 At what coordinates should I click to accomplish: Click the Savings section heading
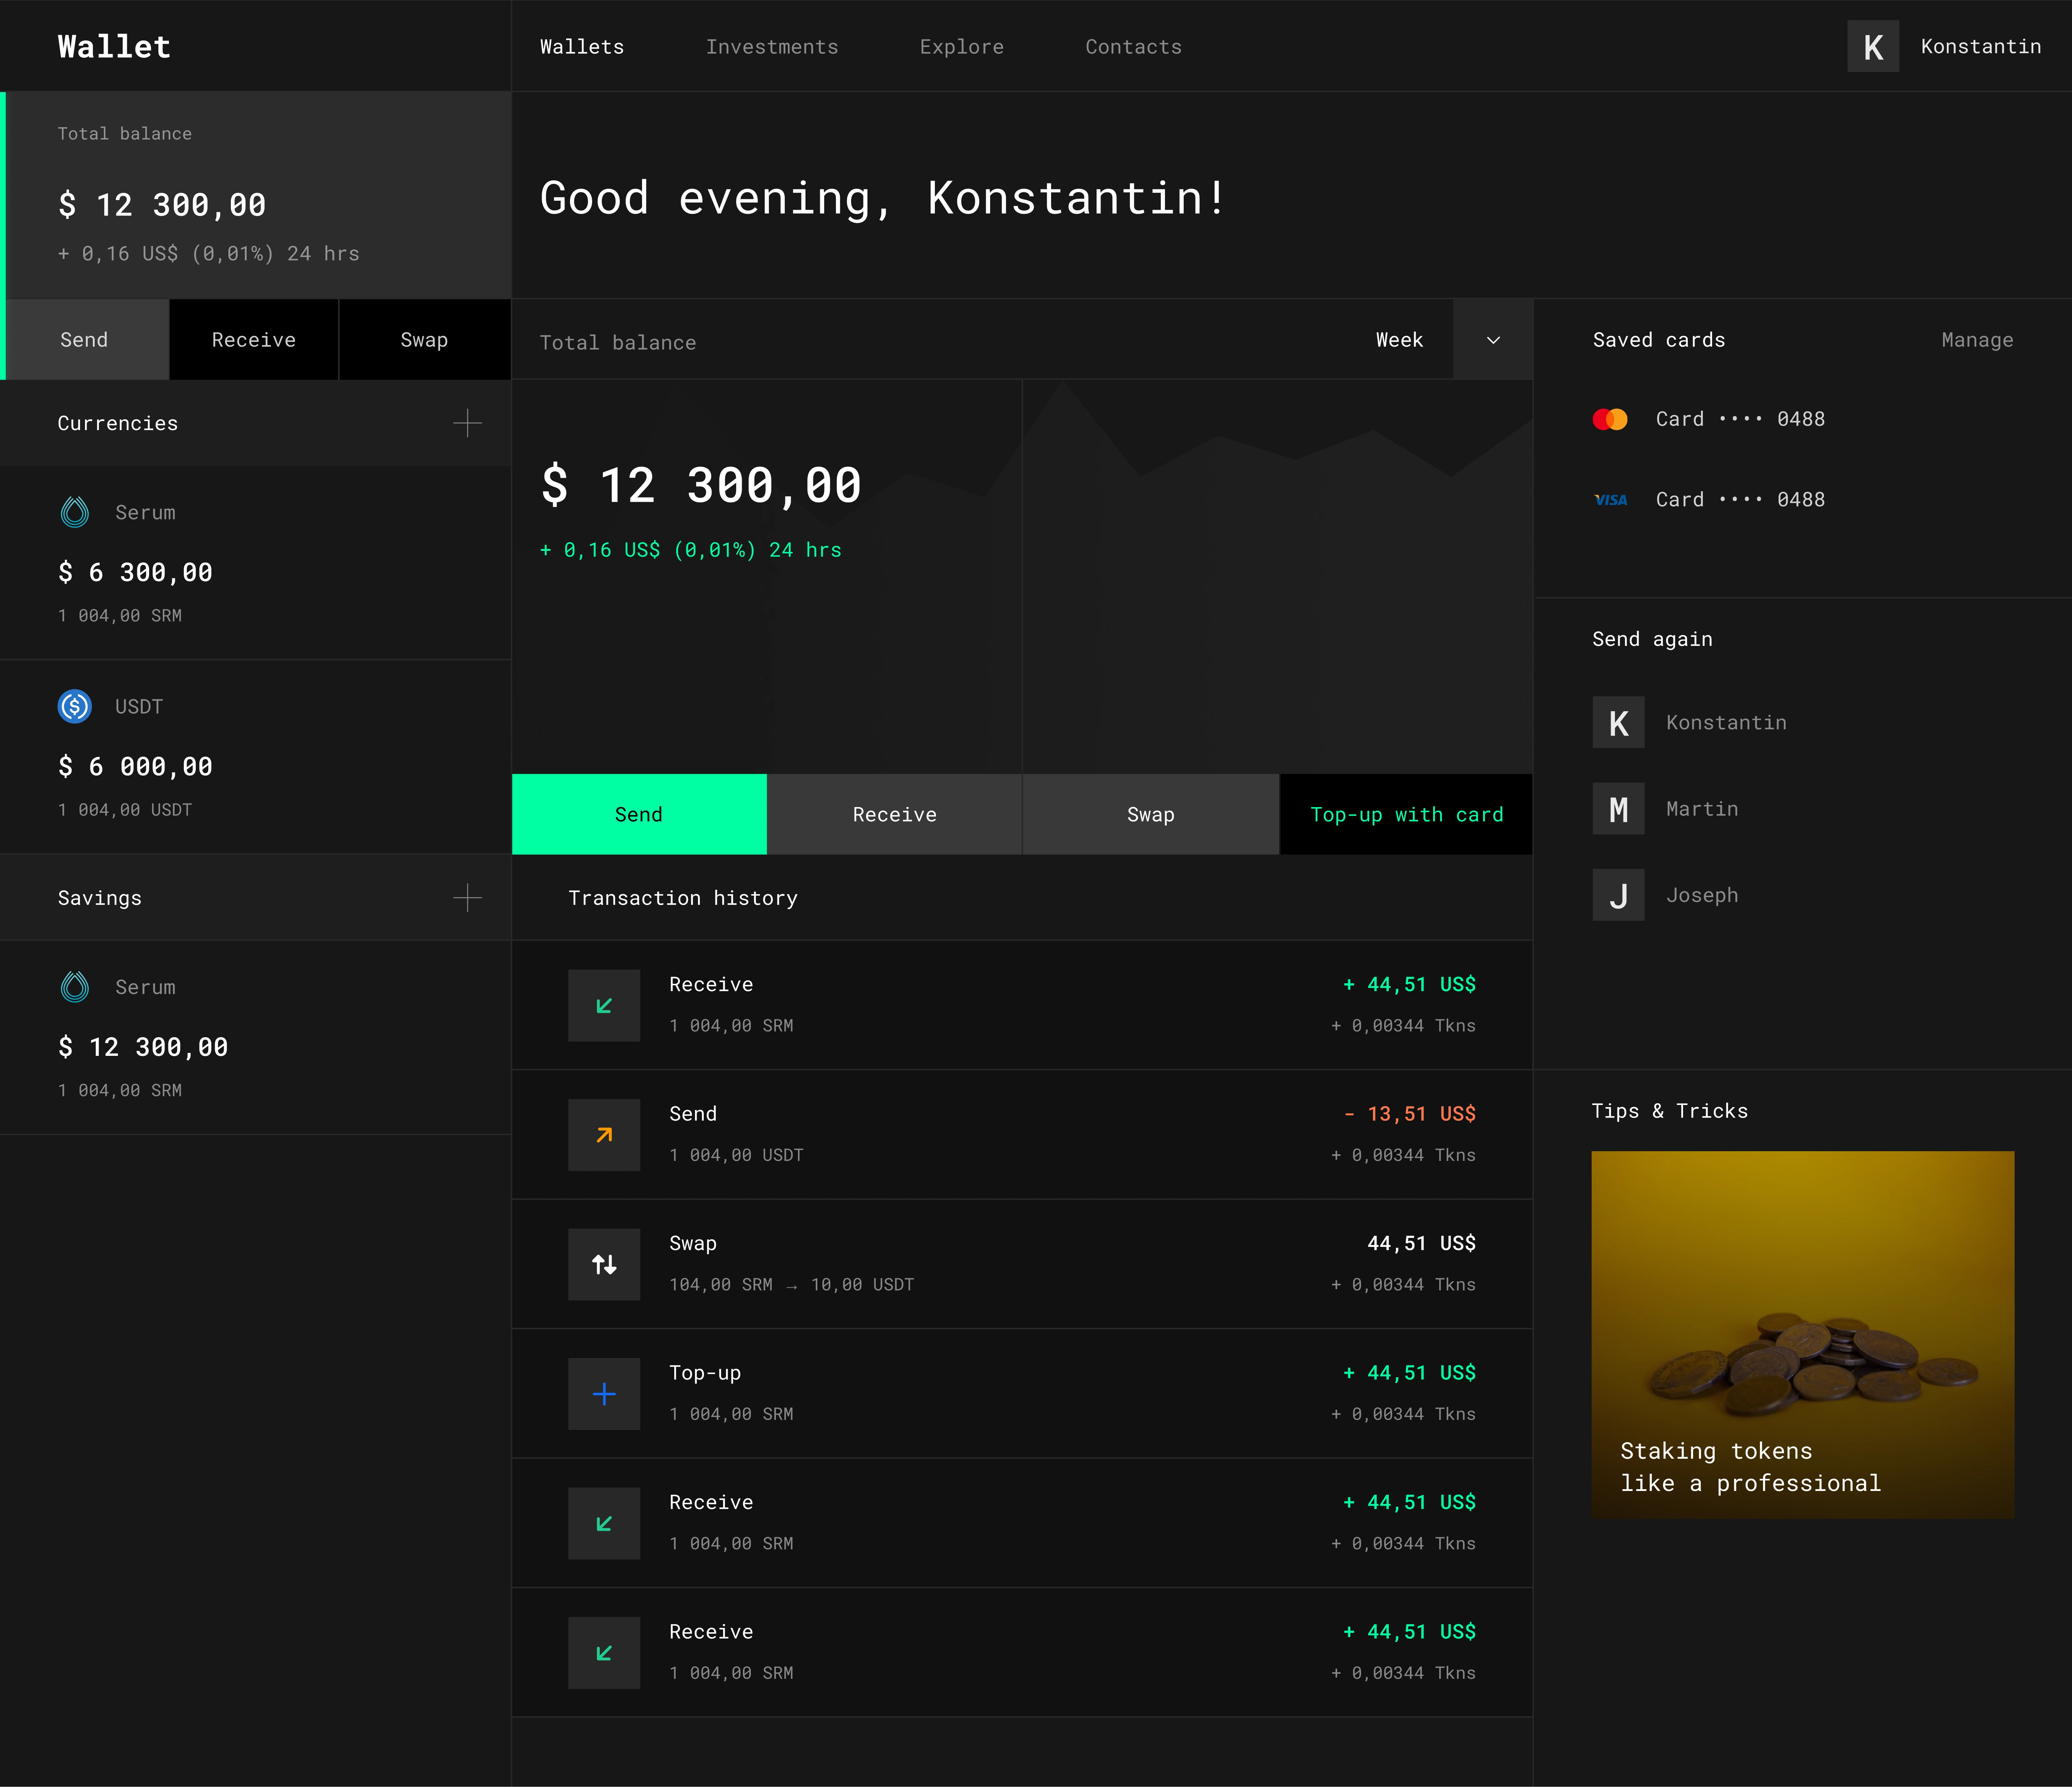pyautogui.click(x=100, y=898)
